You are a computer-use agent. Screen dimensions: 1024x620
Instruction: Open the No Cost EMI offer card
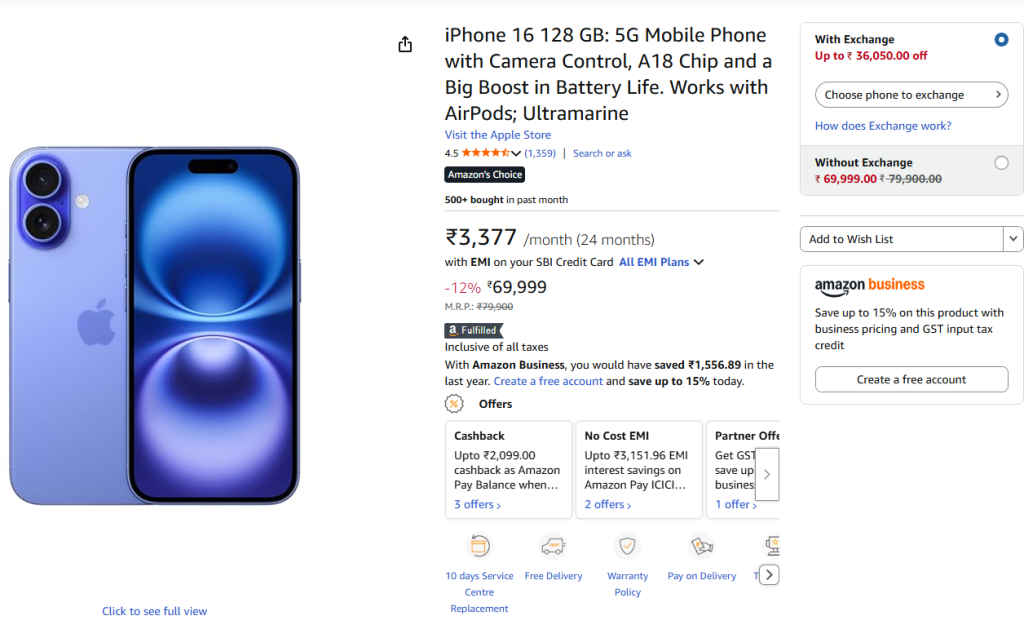point(639,468)
